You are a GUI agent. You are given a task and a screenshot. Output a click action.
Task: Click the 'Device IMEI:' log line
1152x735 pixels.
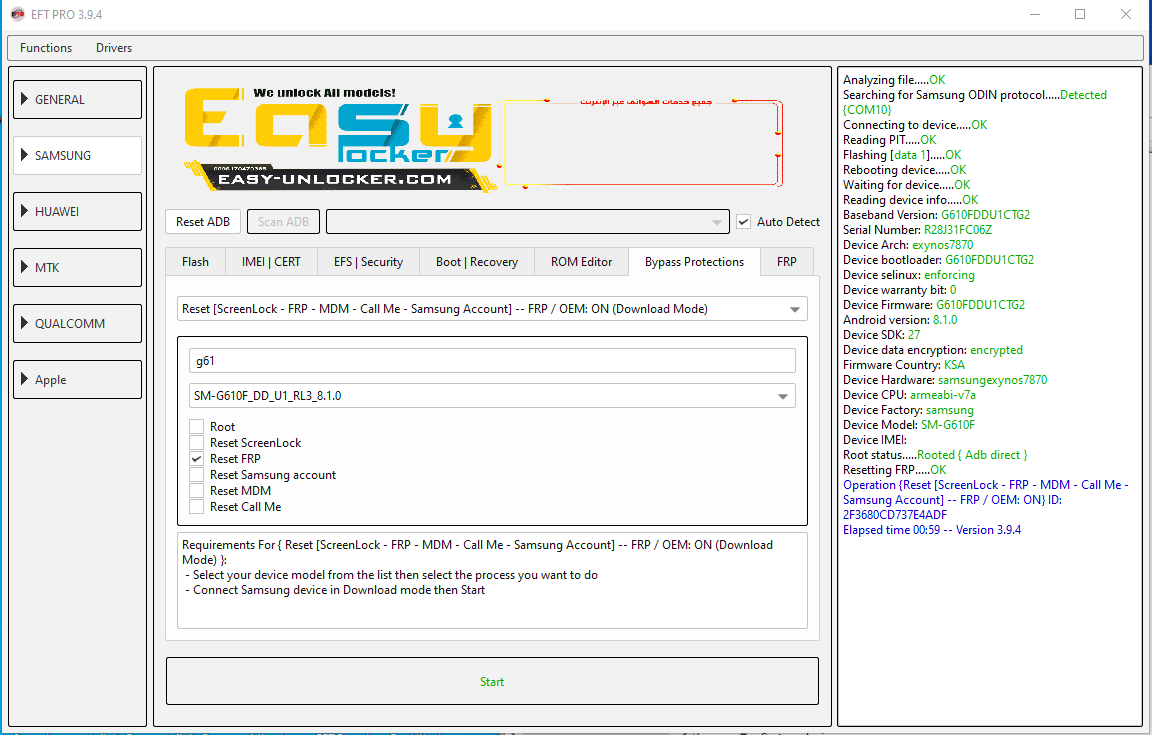874,440
